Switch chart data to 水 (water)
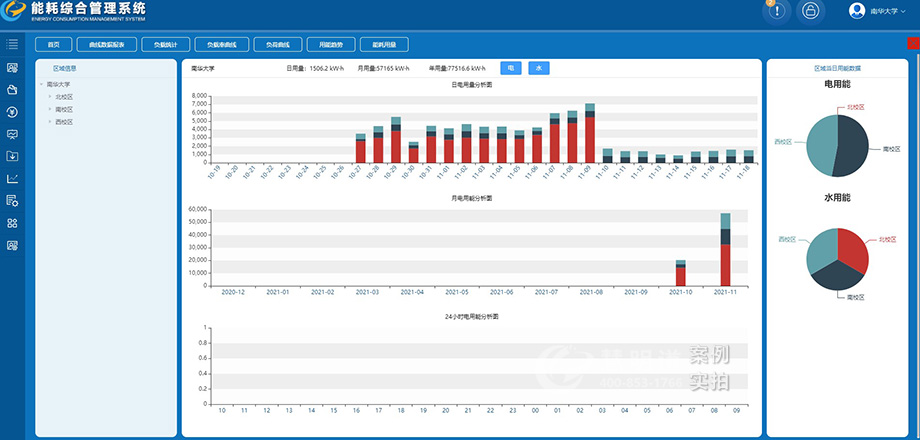920x440 pixels. [x=539, y=68]
